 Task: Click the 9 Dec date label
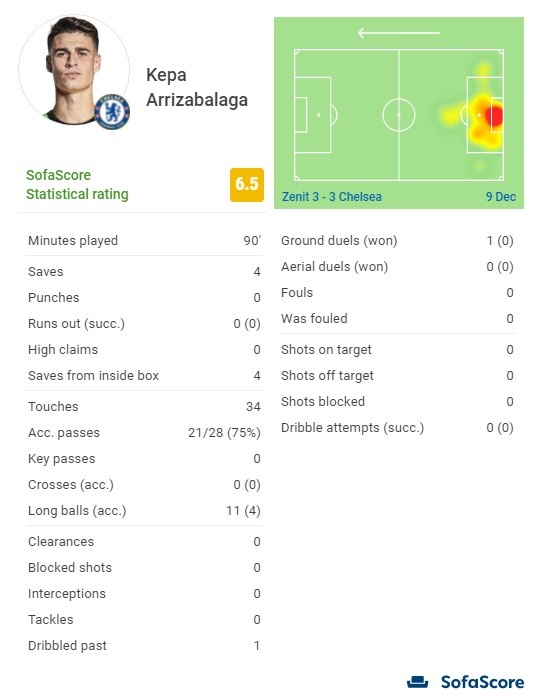501,197
